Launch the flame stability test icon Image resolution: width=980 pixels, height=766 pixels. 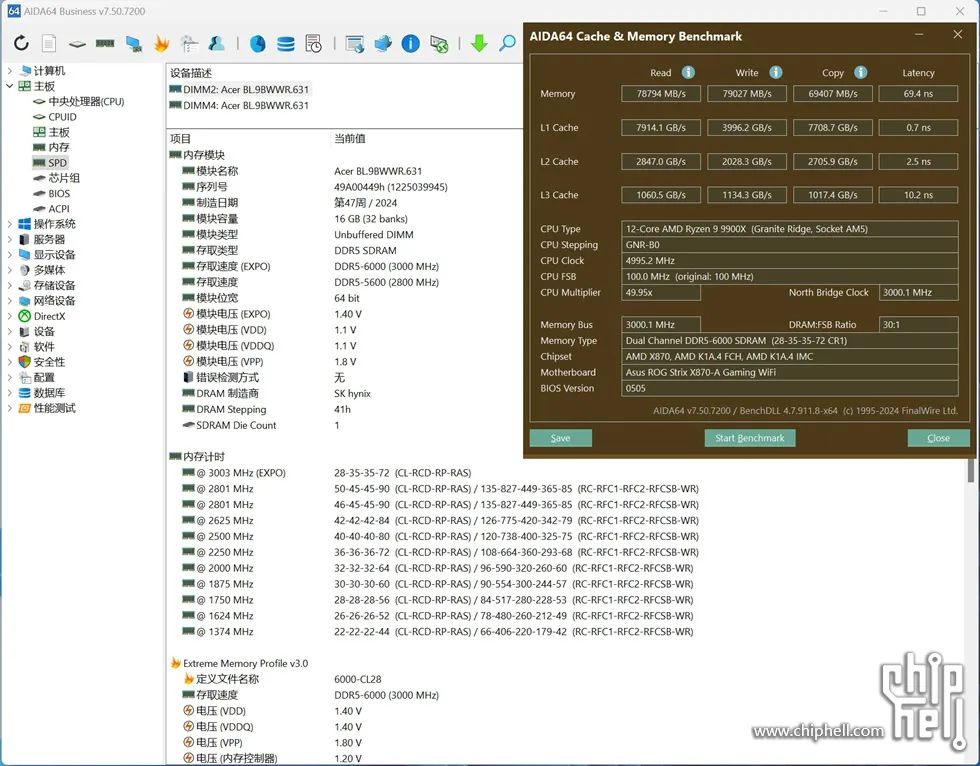click(x=161, y=43)
